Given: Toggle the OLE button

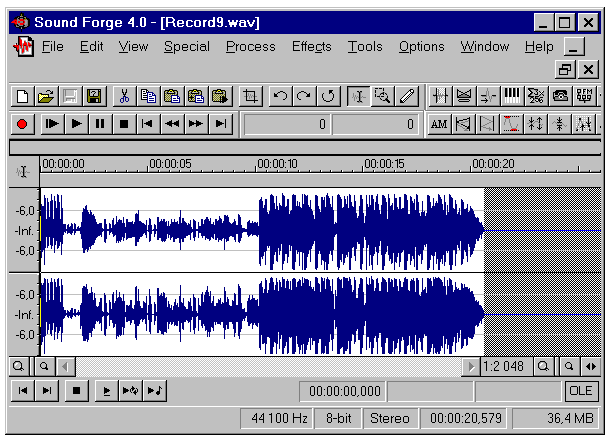Looking at the screenshot, I should (x=581, y=391).
